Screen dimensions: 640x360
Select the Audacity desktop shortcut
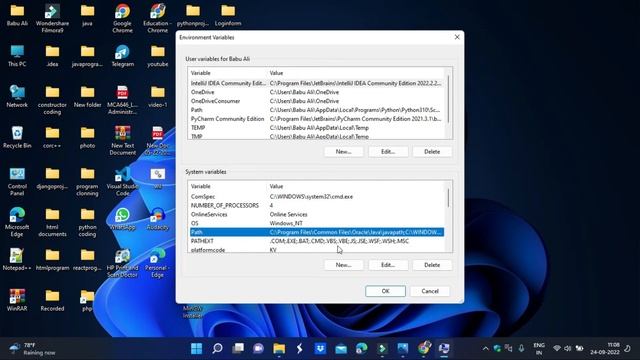(x=158, y=219)
